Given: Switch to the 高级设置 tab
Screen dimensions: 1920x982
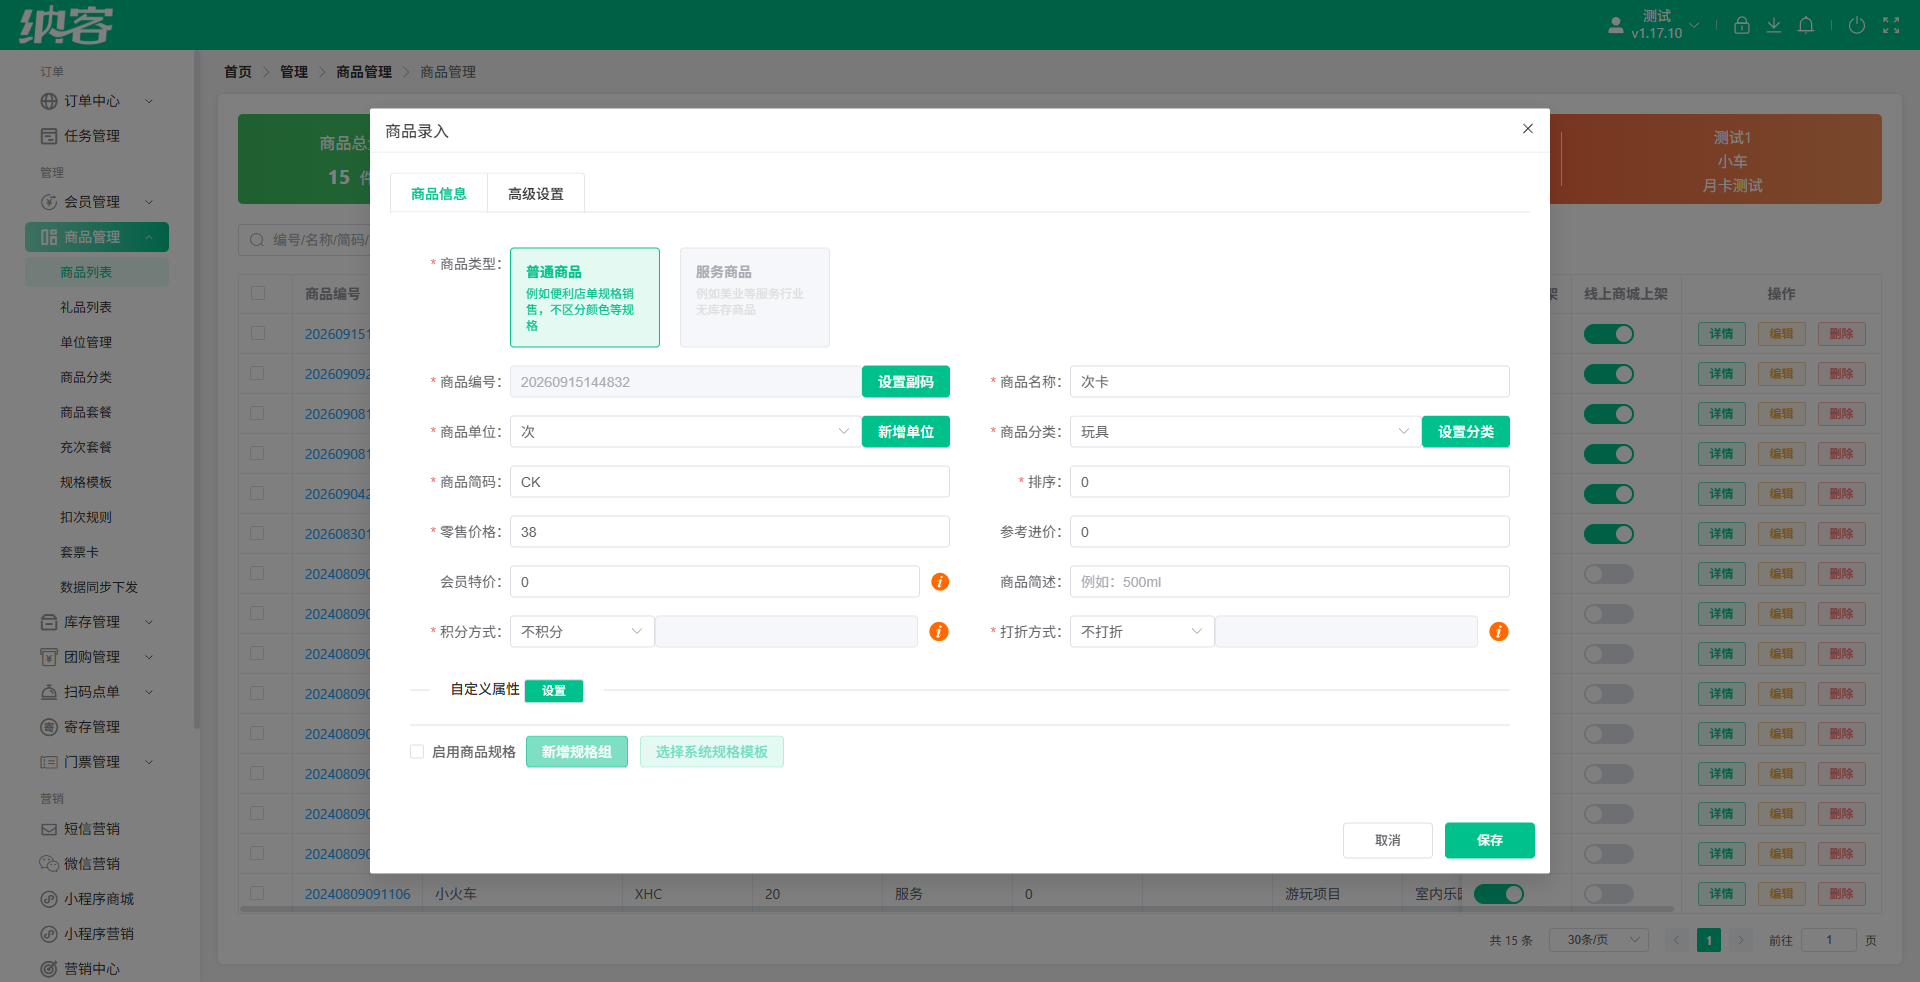Looking at the screenshot, I should coord(536,194).
